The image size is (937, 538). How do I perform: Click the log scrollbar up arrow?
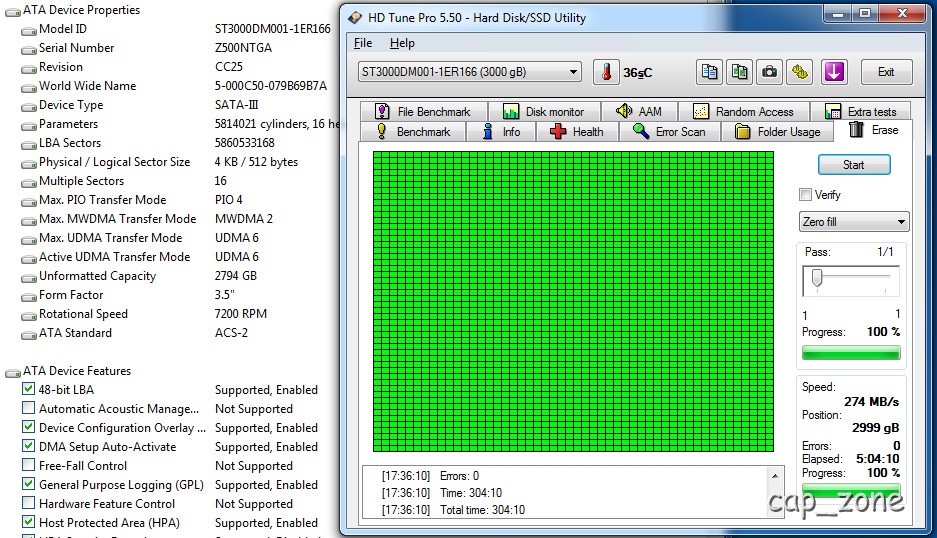click(775, 476)
